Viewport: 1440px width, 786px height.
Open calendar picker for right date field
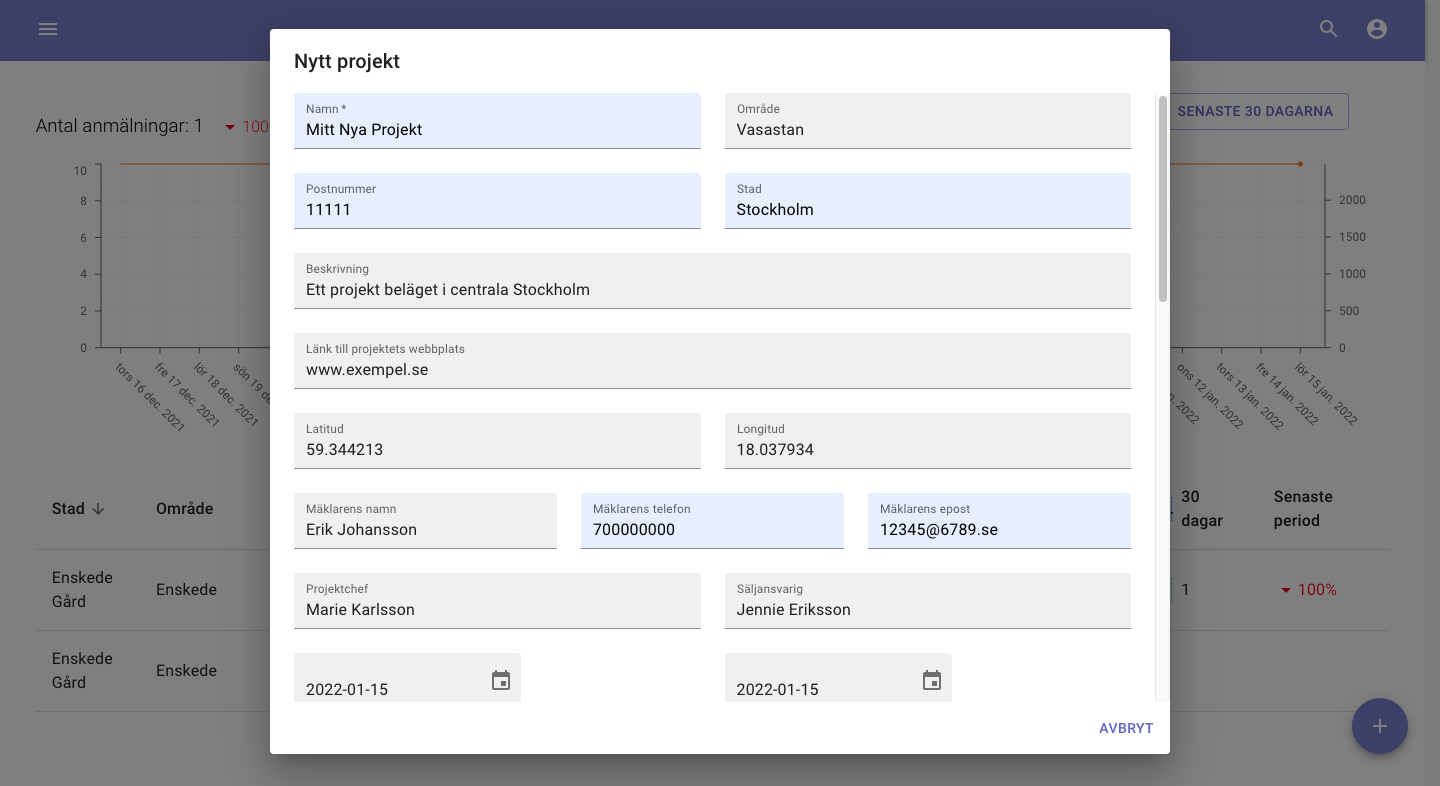coord(932,681)
